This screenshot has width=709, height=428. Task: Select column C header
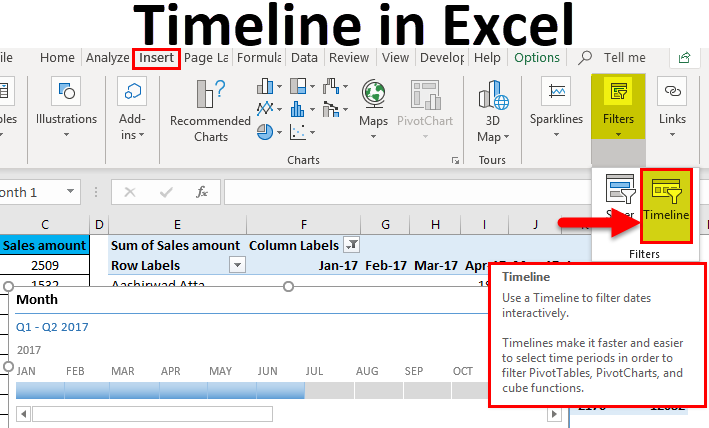[x=44, y=225]
